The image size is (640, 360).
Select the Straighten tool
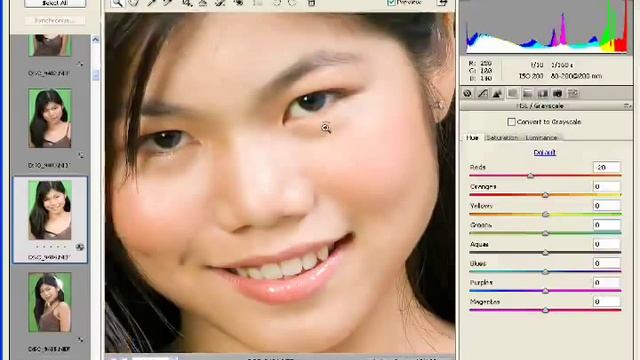[x=203, y=3]
